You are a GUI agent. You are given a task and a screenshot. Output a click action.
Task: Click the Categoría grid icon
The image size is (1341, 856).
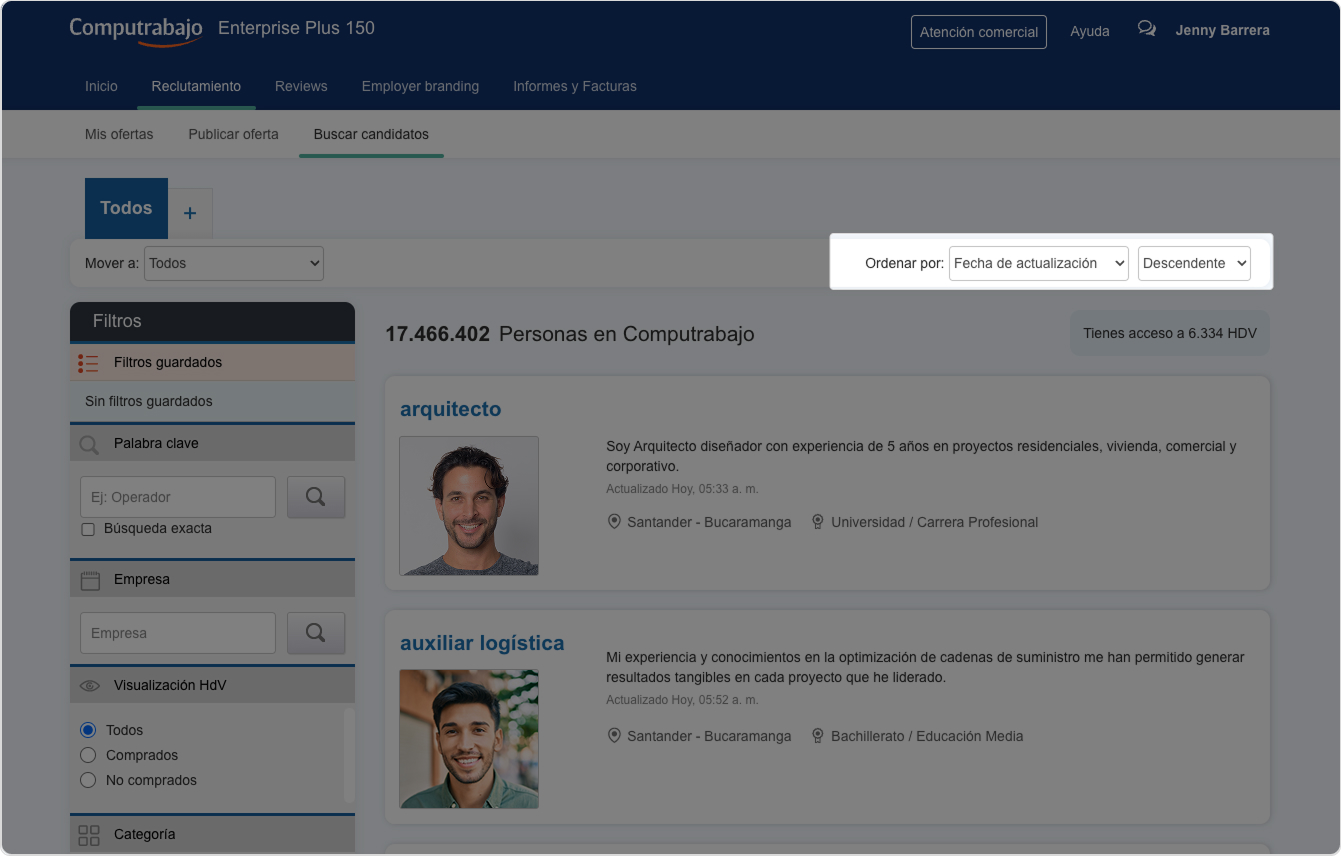89,834
